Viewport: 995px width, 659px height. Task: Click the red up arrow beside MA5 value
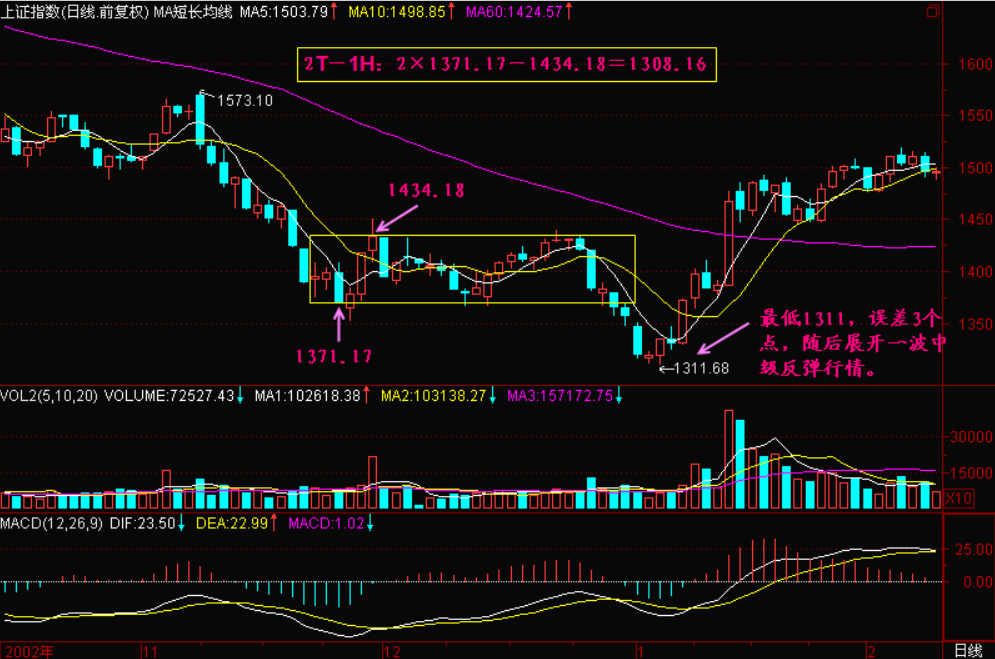(337, 12)
